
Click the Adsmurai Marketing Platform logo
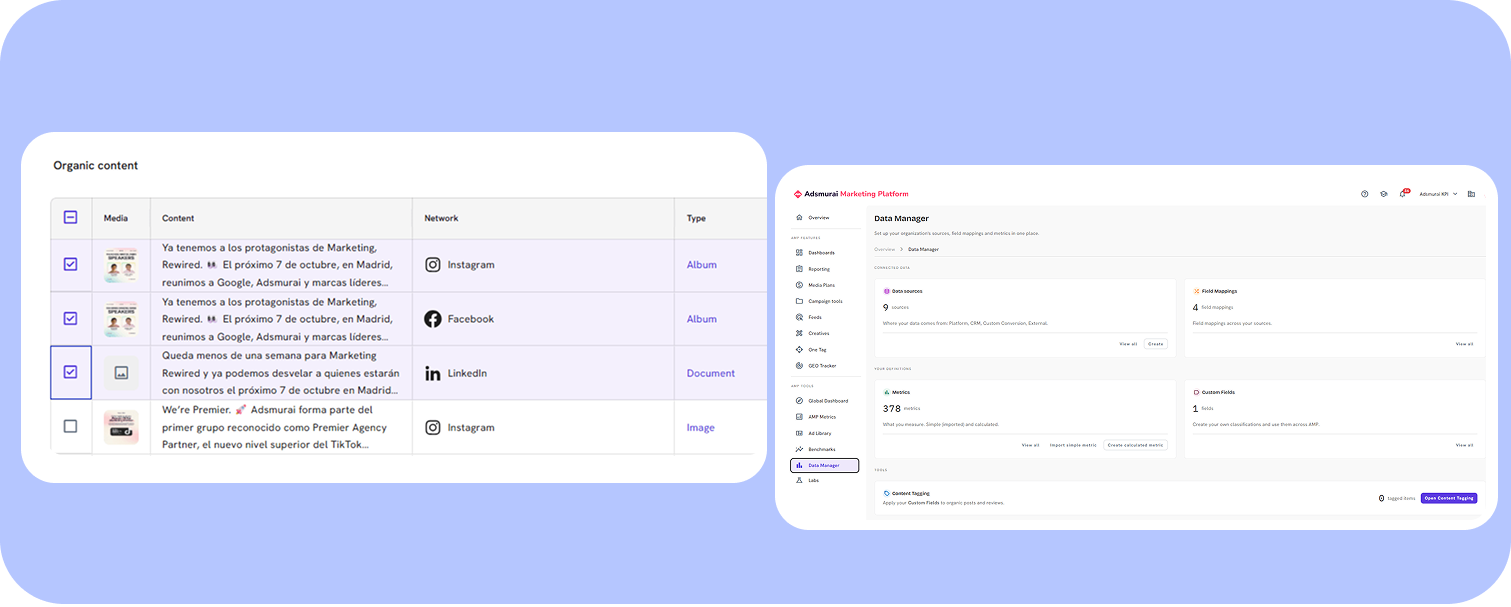pos(851,194)
